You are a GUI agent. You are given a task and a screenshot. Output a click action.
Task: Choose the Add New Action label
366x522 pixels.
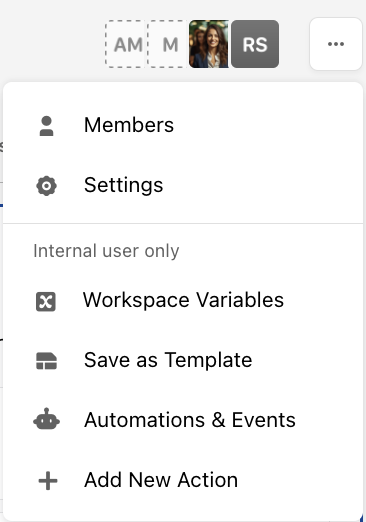(x=161, y=480)
